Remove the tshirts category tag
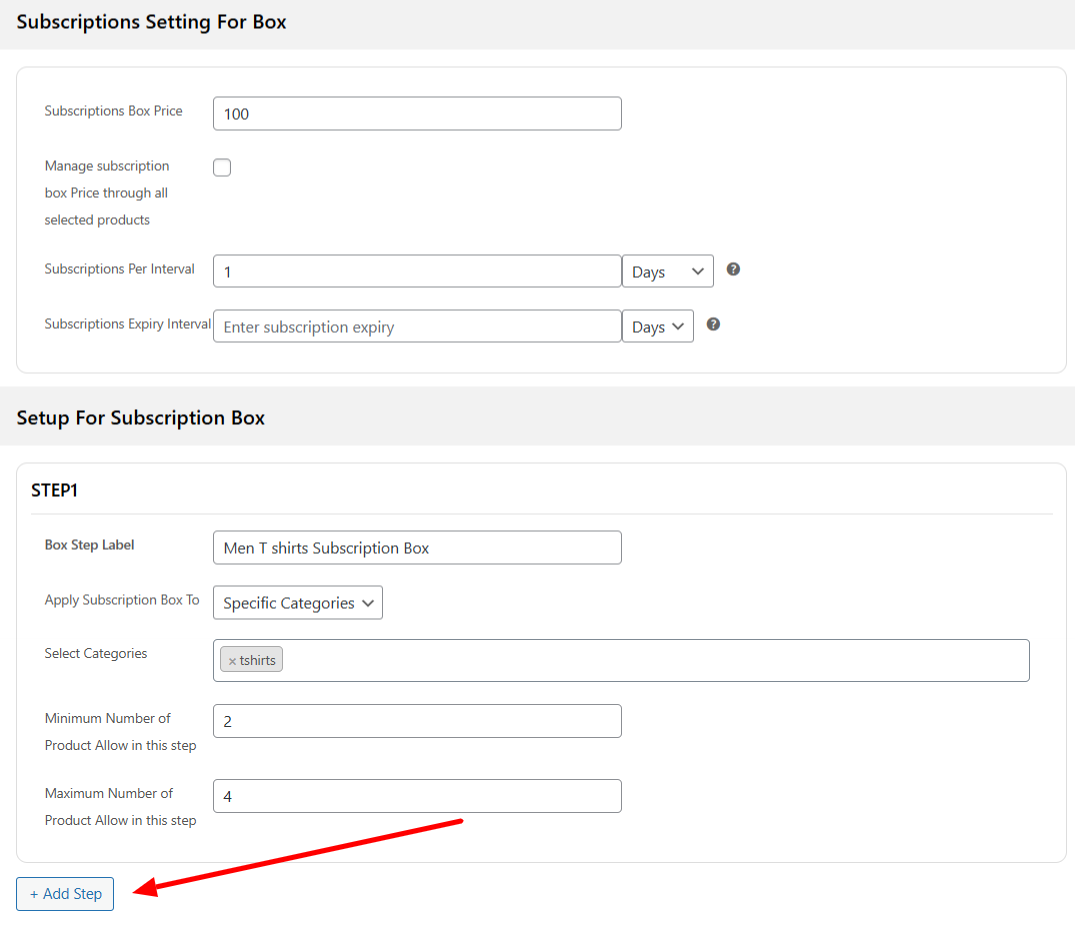This screenshot has width=1075, height=935. click(232, 661)
